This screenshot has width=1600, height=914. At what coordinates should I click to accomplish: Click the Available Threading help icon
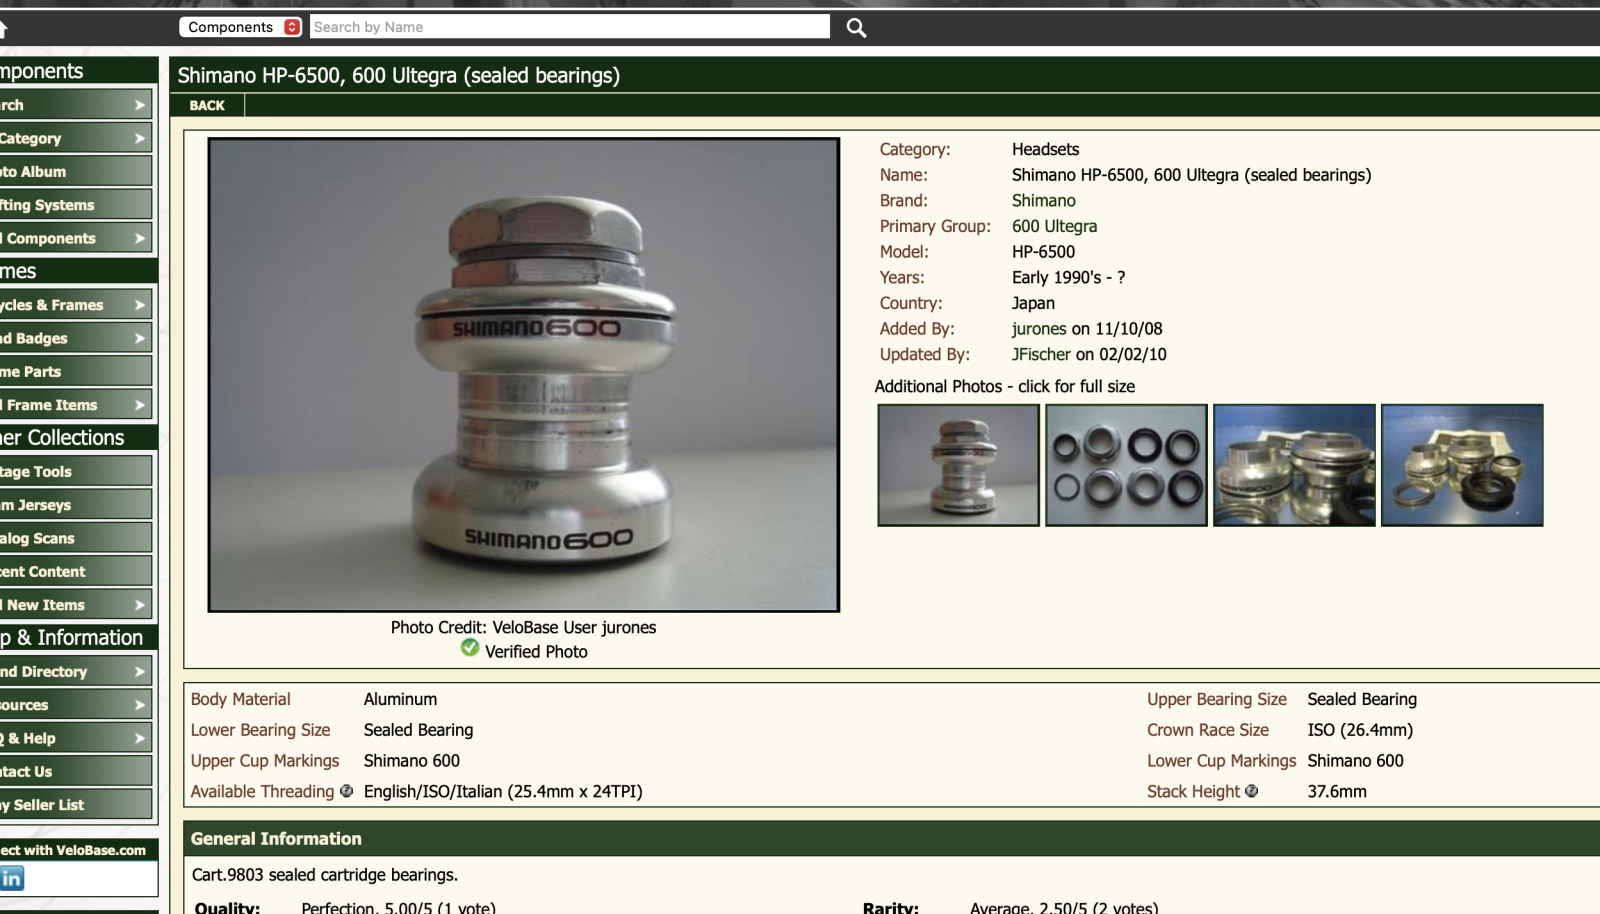pos(347,791)
